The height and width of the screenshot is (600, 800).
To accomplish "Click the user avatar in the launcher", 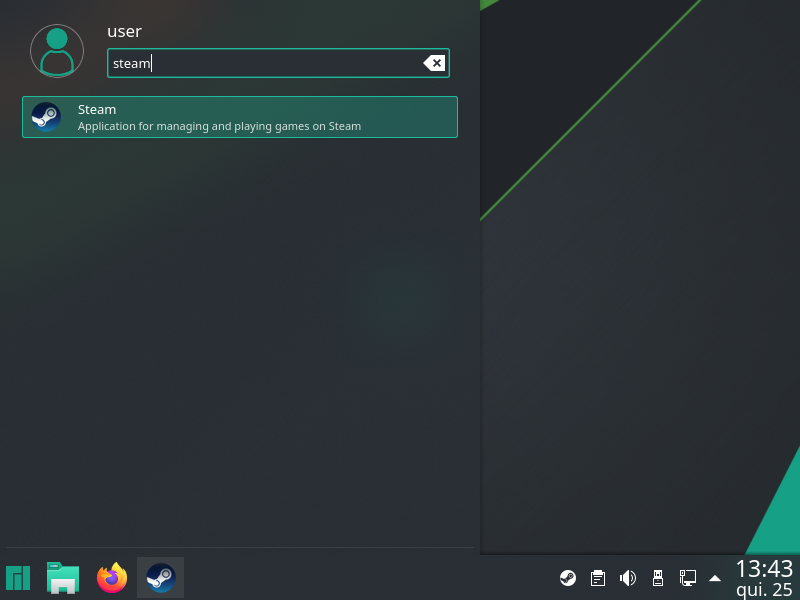I will point(57,50).
